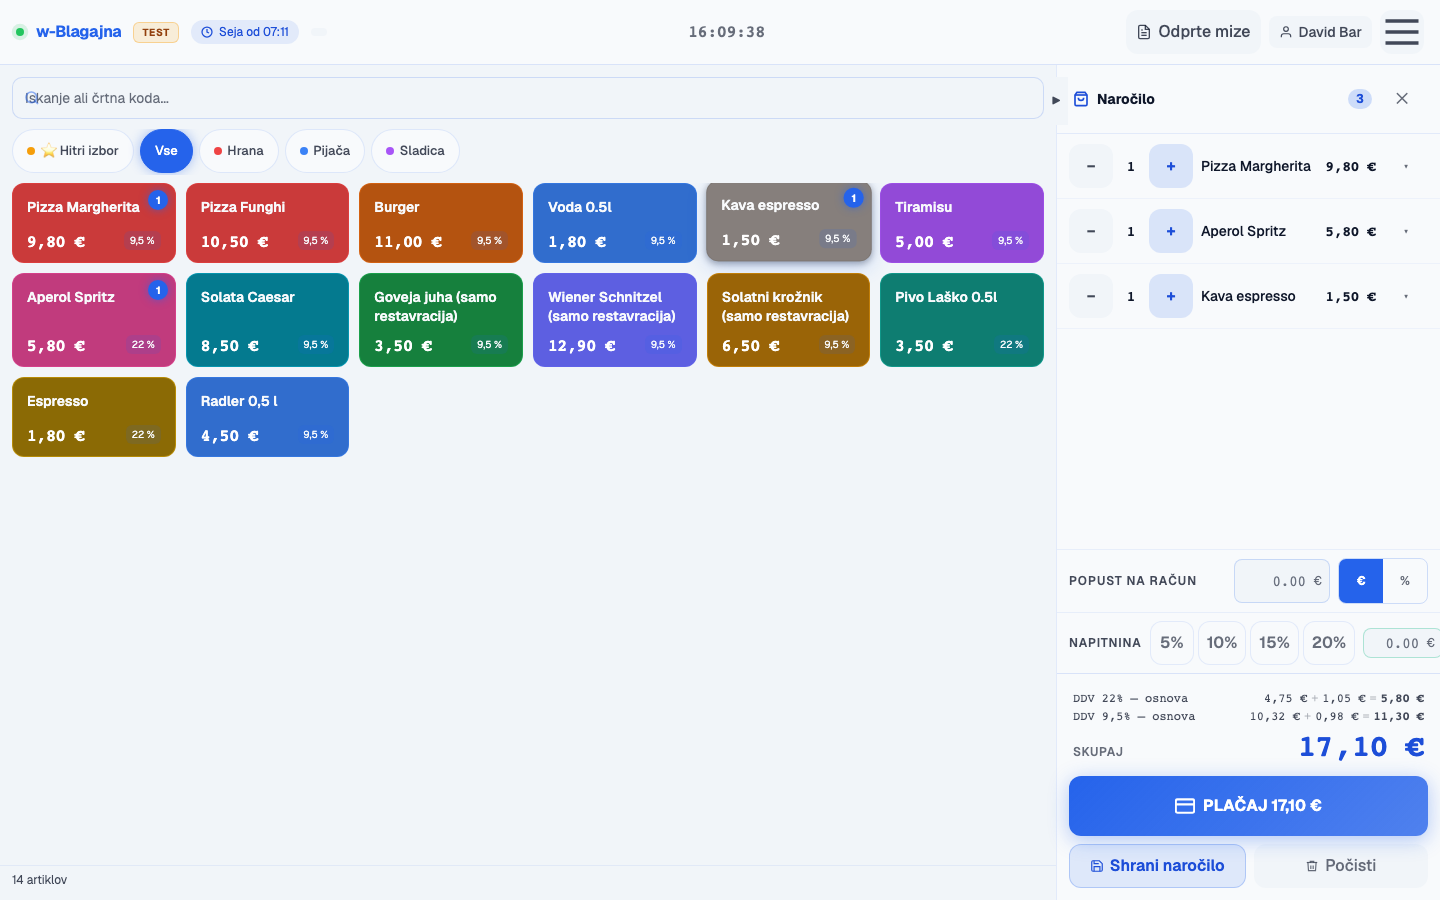Add Radler 0,5 l to the order
The width and height of the screenshot is (1440, 900).
(267, 417)
